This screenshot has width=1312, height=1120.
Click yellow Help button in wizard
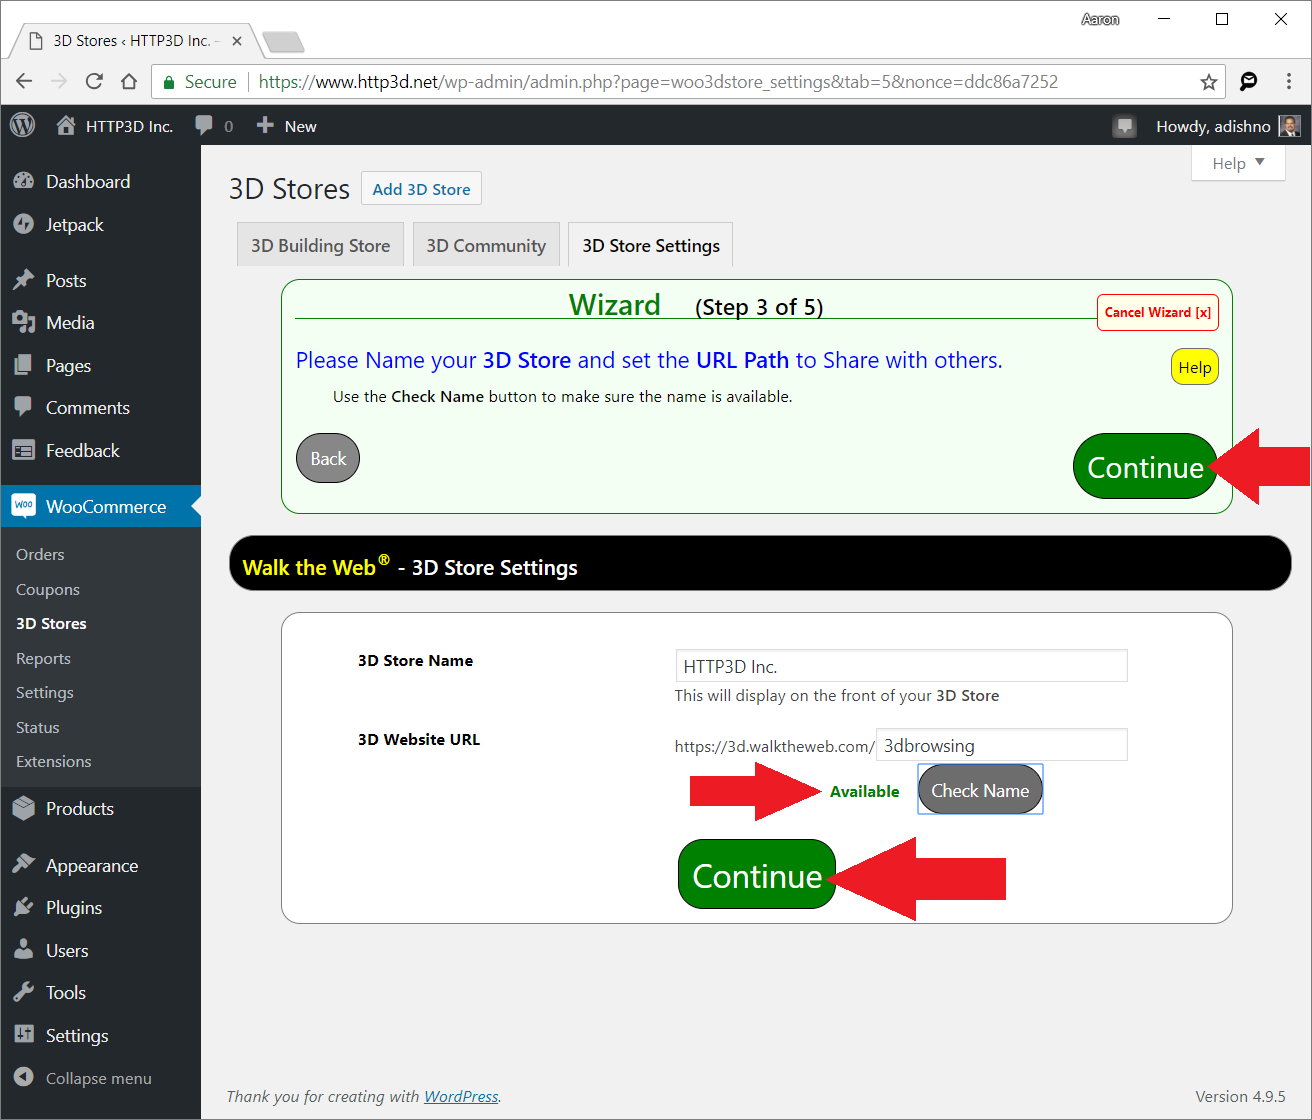click(x=1195, y=367)
